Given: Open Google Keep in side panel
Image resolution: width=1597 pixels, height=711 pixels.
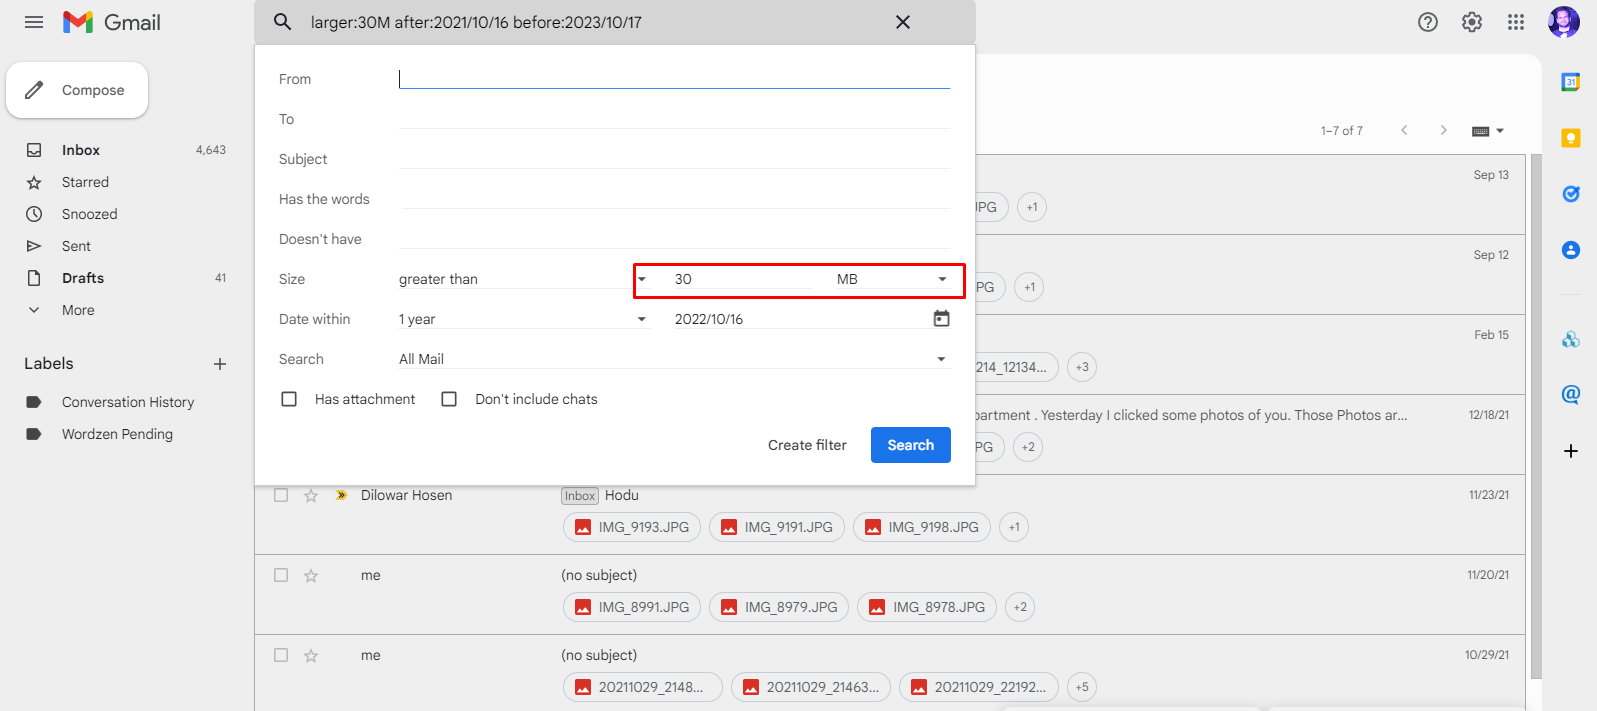Looking at the screenshot, I should [x=1570, y=138].
